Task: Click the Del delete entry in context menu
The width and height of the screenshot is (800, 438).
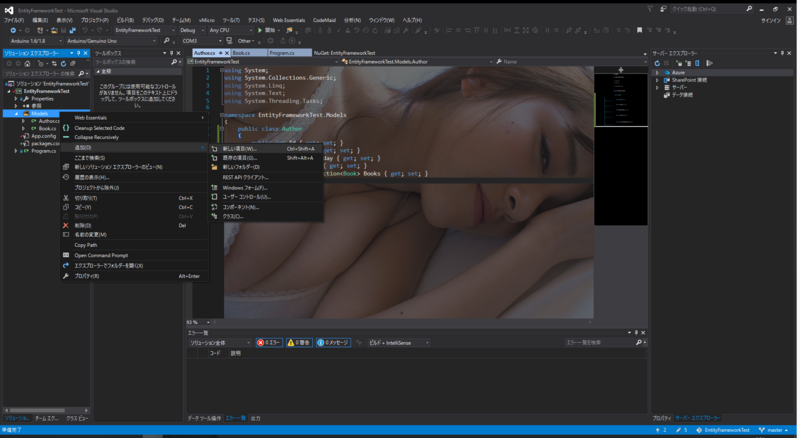Action: click(x=134, y=226)
